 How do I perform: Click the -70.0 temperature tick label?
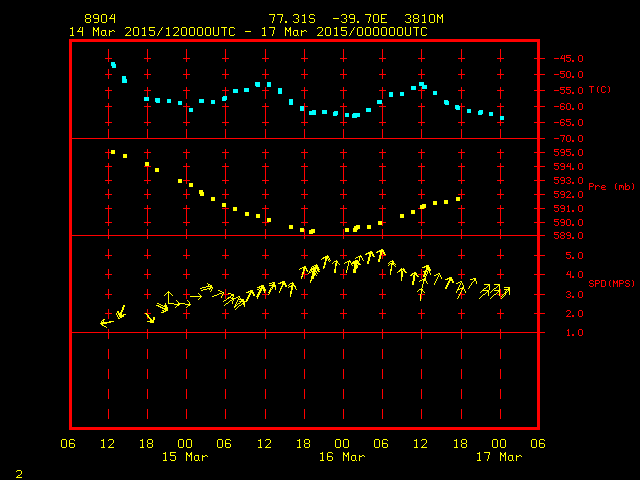[568, 139]
